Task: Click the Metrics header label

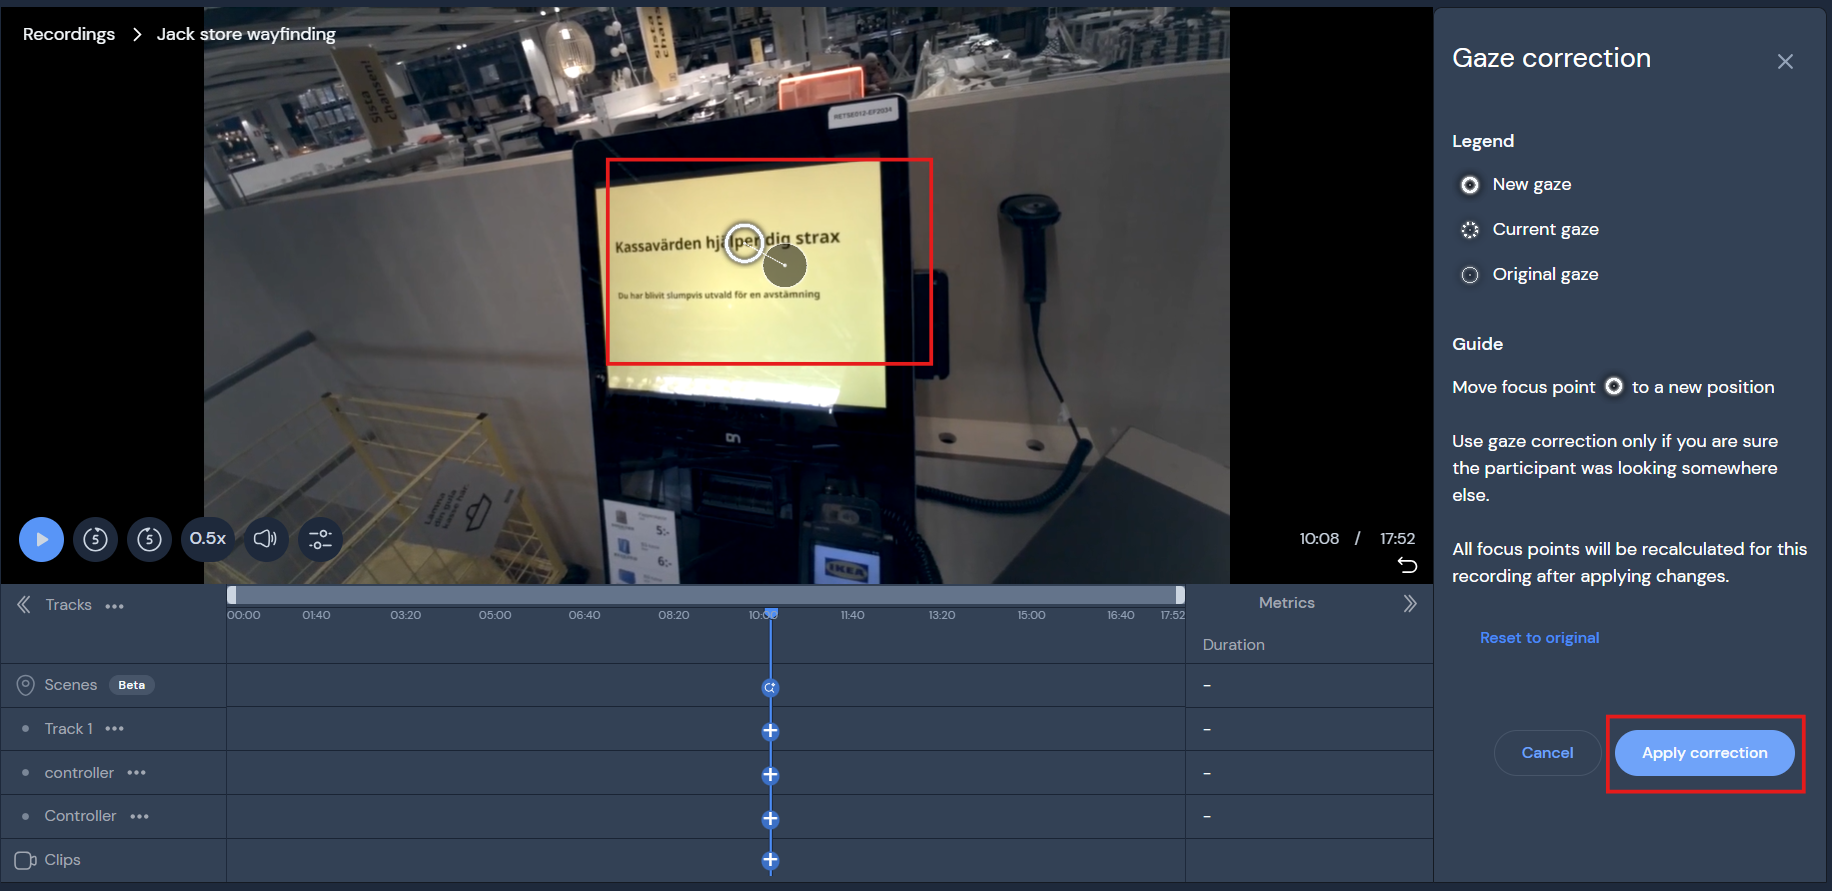Action: pos(1286,603)
